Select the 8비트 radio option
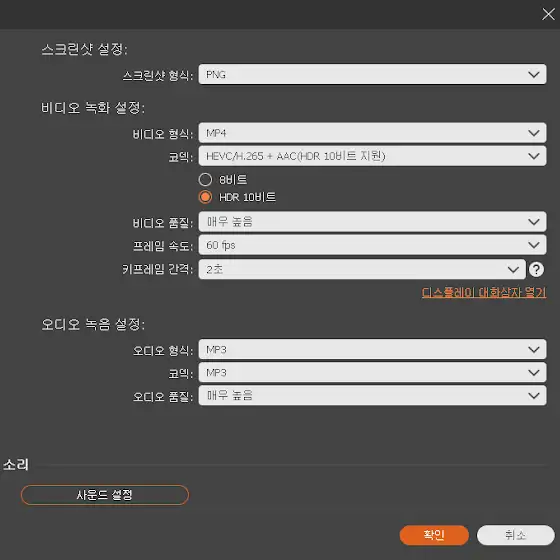This screenshot has height=560, width=560. 205,180
